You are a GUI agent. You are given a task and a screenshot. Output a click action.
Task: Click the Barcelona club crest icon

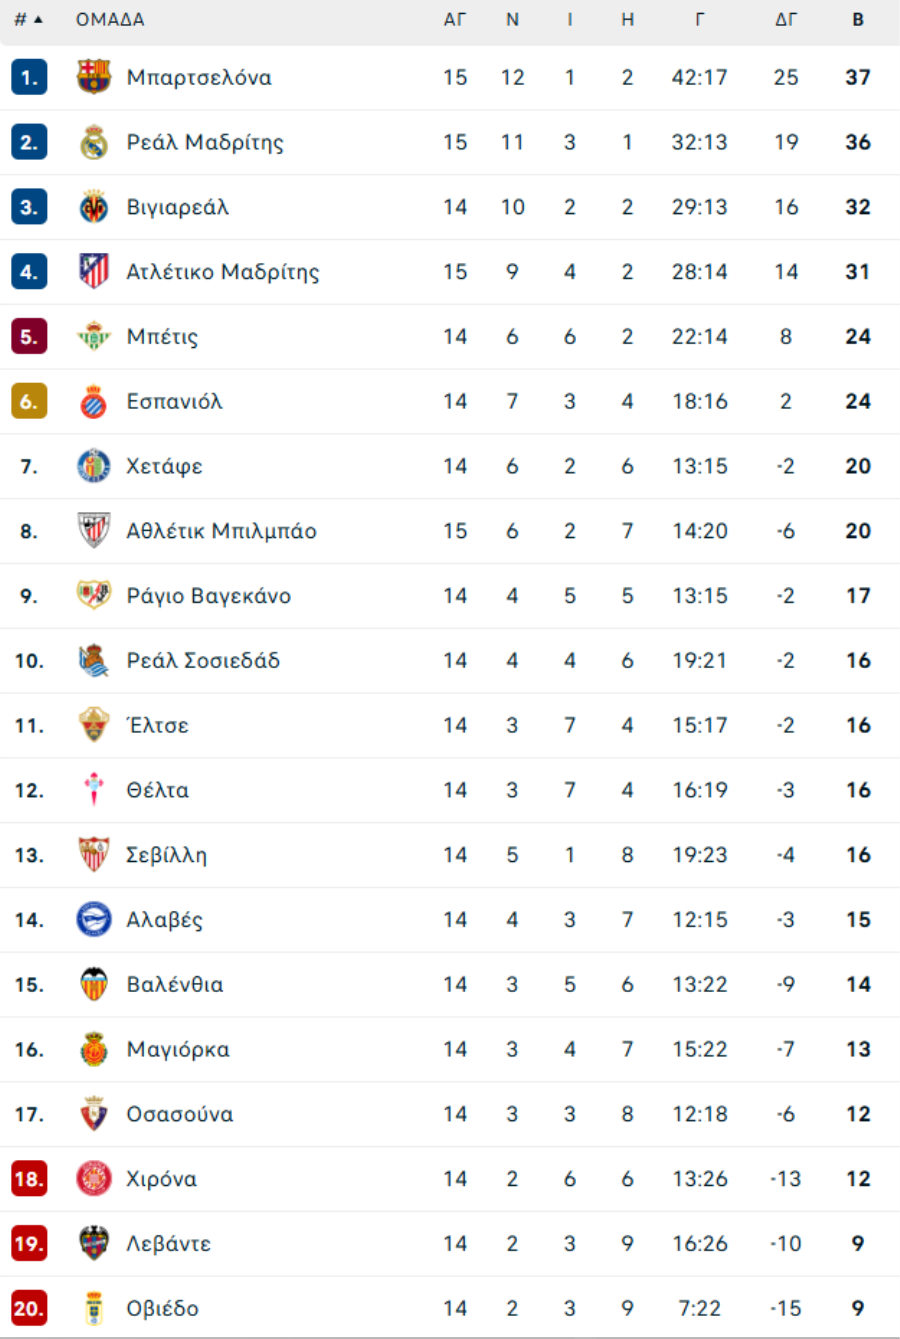pyautogui.click(x=94, y=77)
